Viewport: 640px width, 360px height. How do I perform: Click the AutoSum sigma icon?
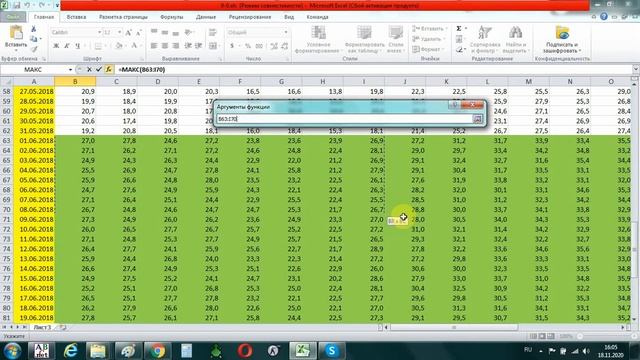click(x=459, y=29)
